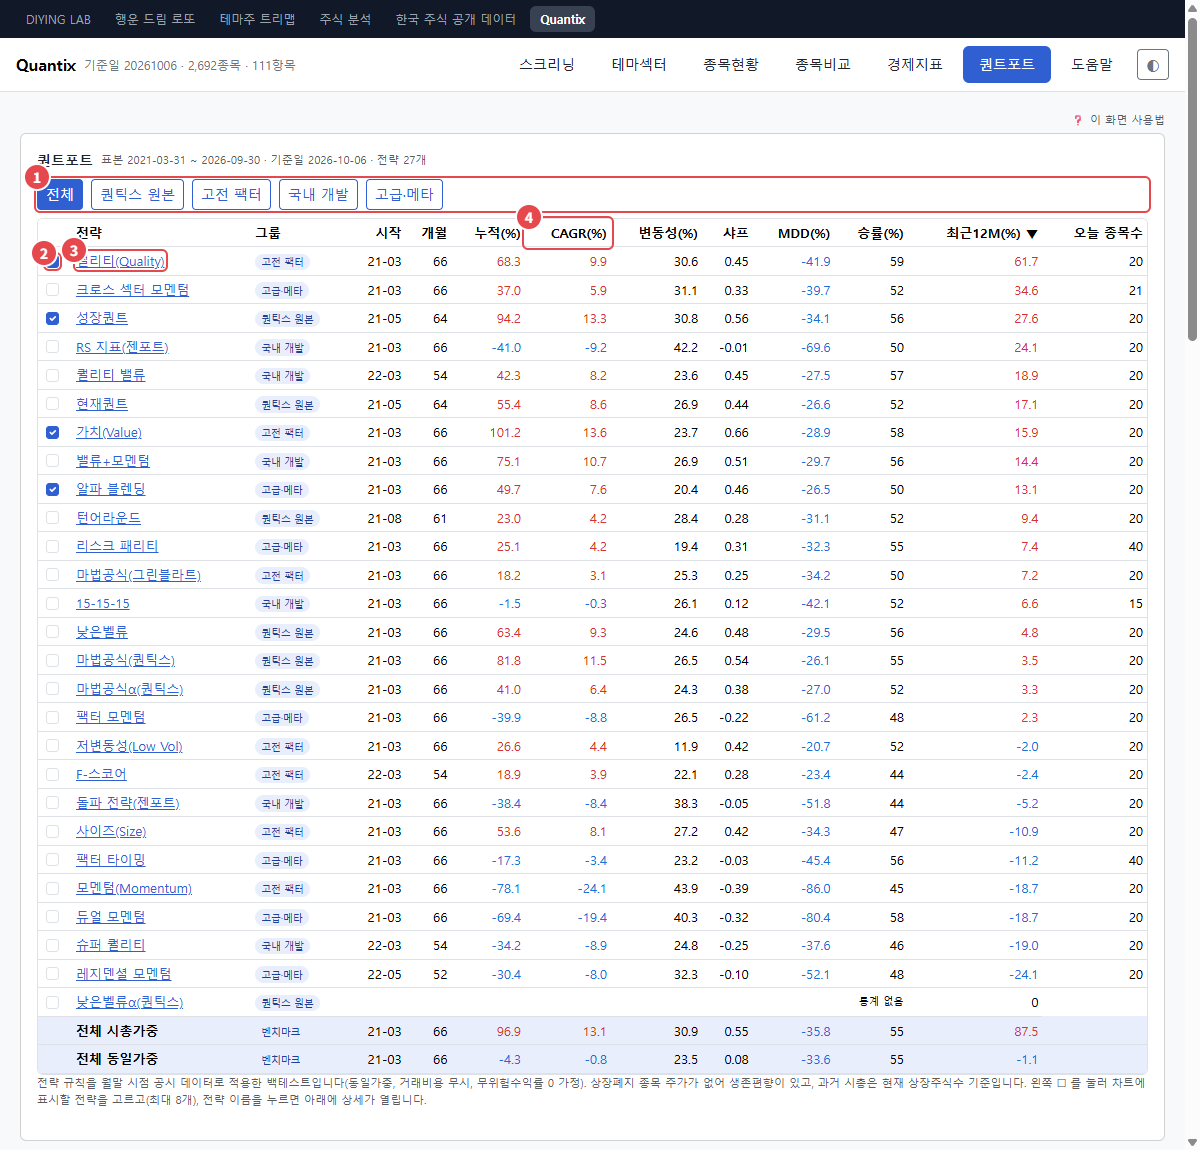Open the 사이즈(Size) strategy link
The image size is (1200, 1150).
tap(111, 831)
